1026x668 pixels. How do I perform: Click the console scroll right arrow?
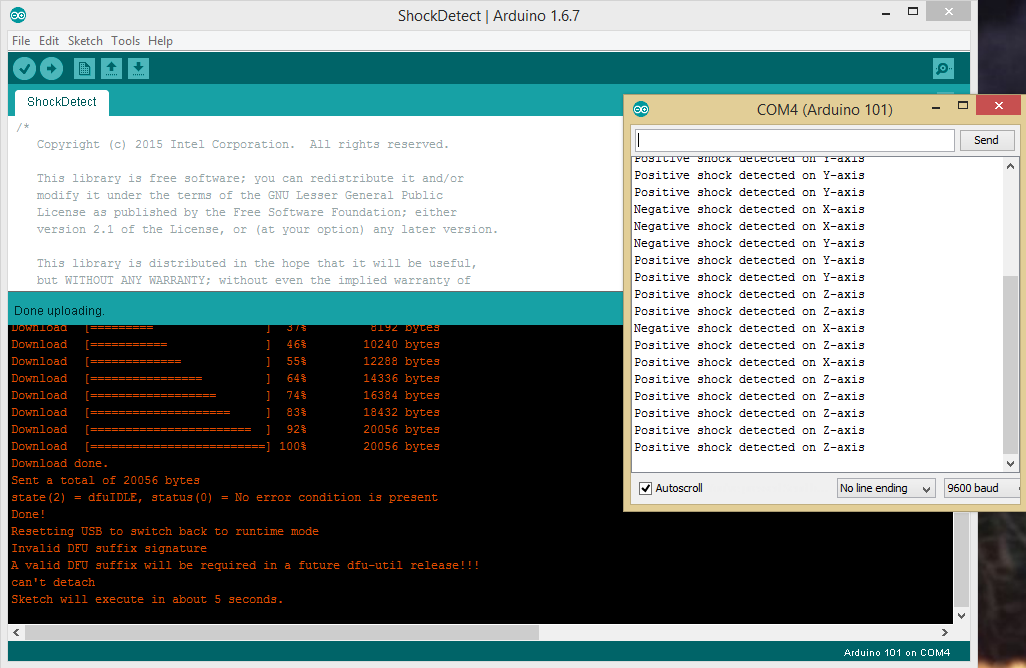944,633
